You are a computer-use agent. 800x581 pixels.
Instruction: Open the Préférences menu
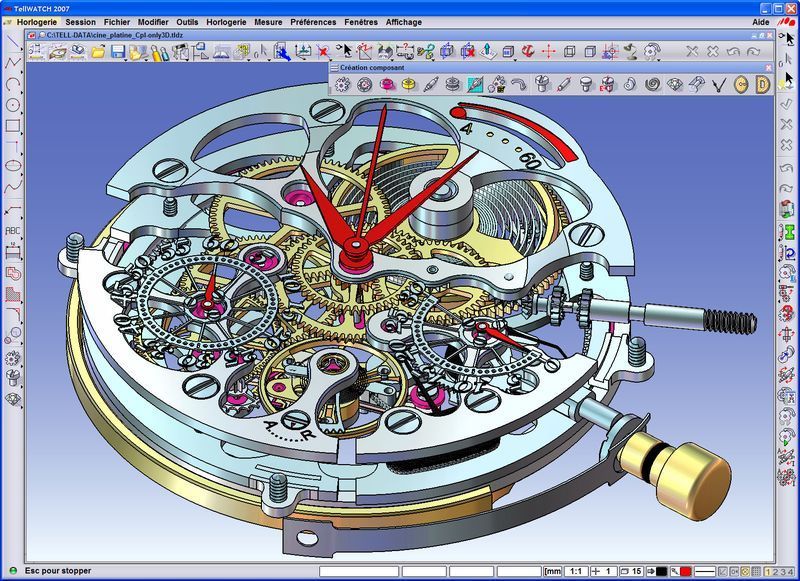(x=313, y=22)
